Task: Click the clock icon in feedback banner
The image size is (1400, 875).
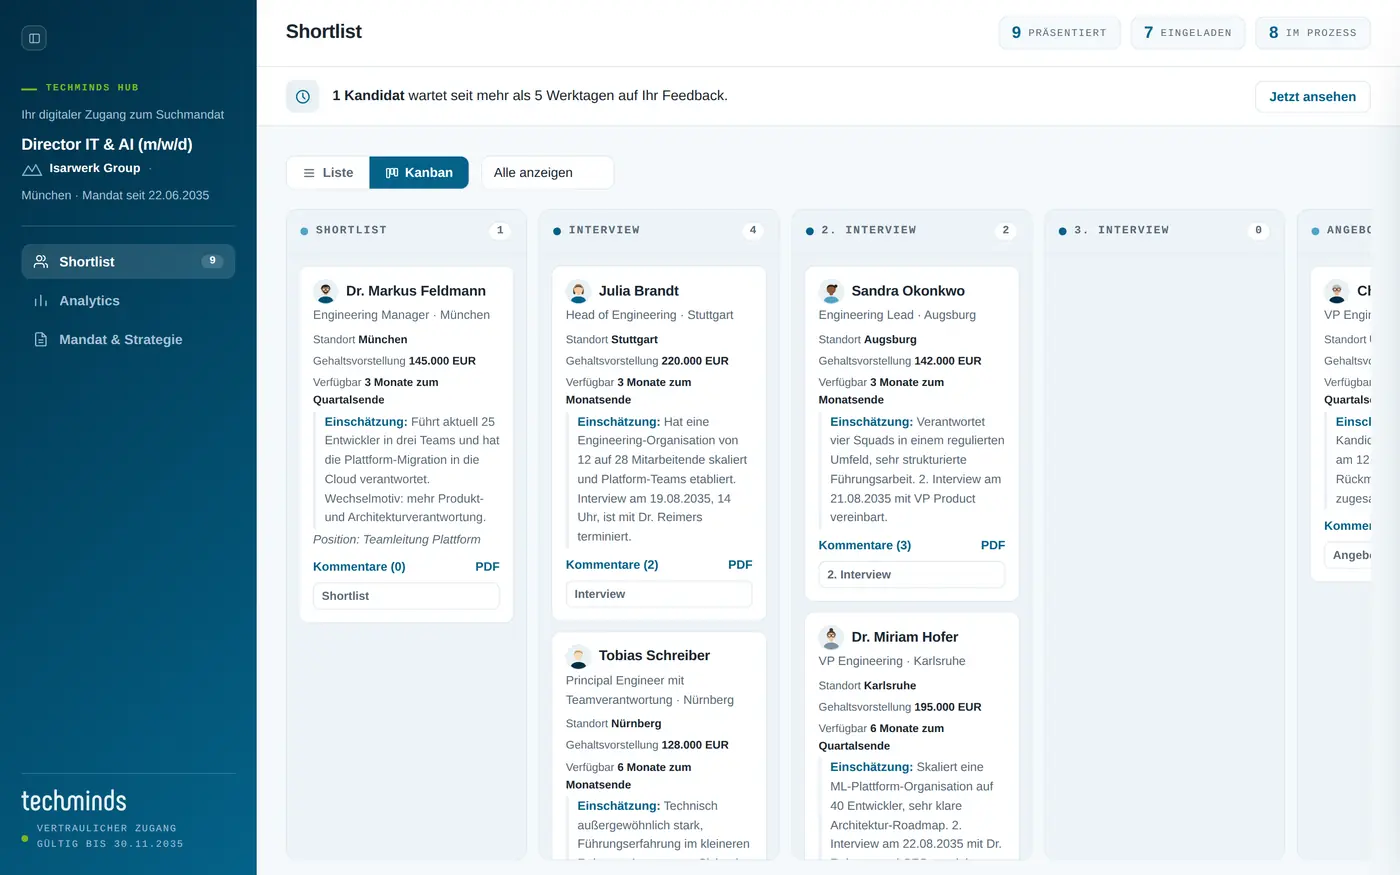Action: [x=303, y=96]
